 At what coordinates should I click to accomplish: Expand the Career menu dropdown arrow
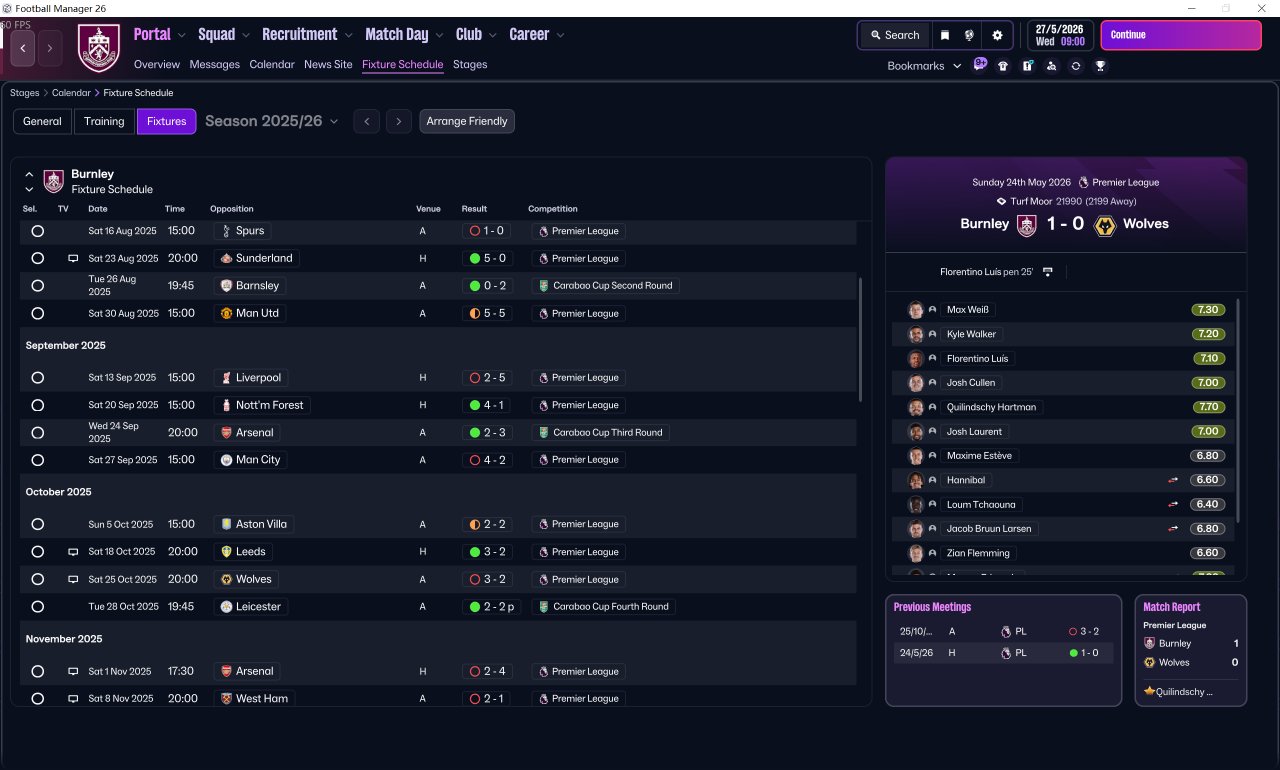(560, 35)
